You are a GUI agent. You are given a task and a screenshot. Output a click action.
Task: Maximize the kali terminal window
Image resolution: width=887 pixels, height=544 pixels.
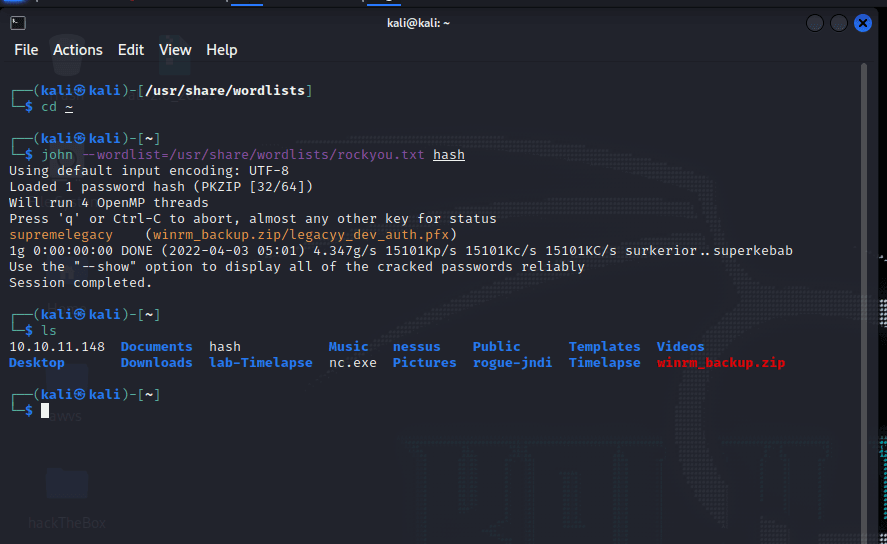[839, 23]
